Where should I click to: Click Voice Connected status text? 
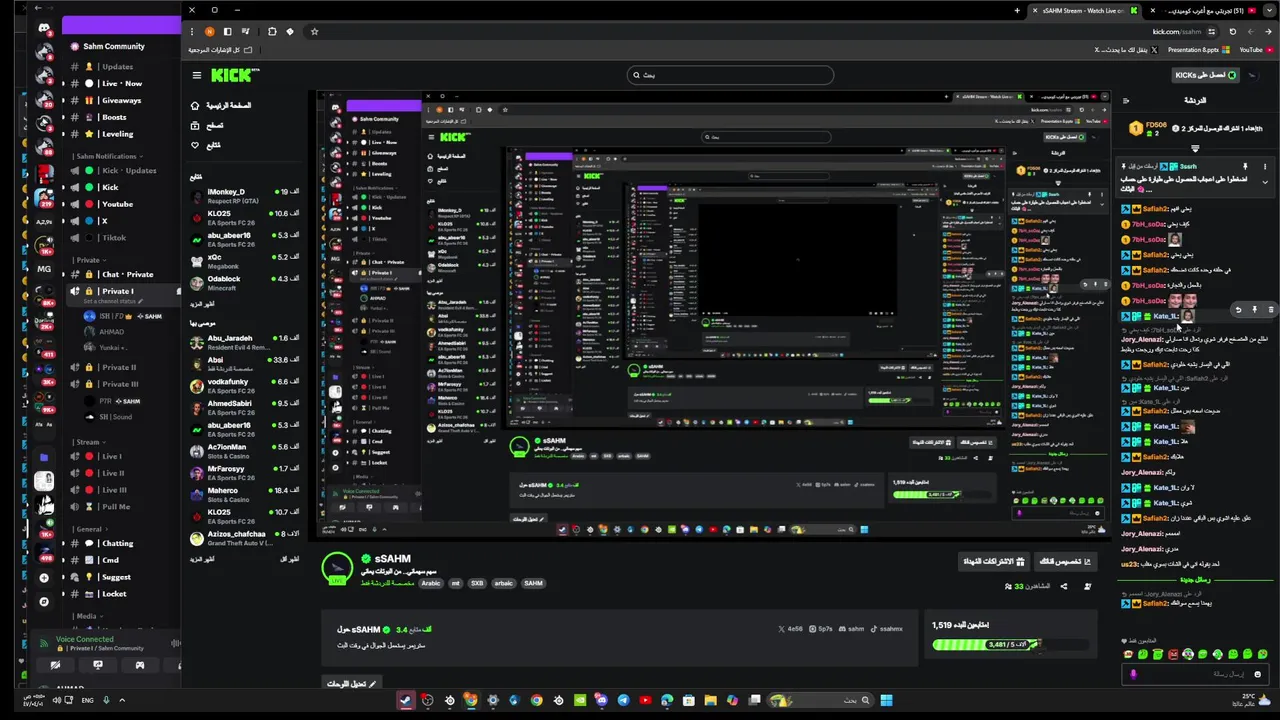(x=84, y=639)
